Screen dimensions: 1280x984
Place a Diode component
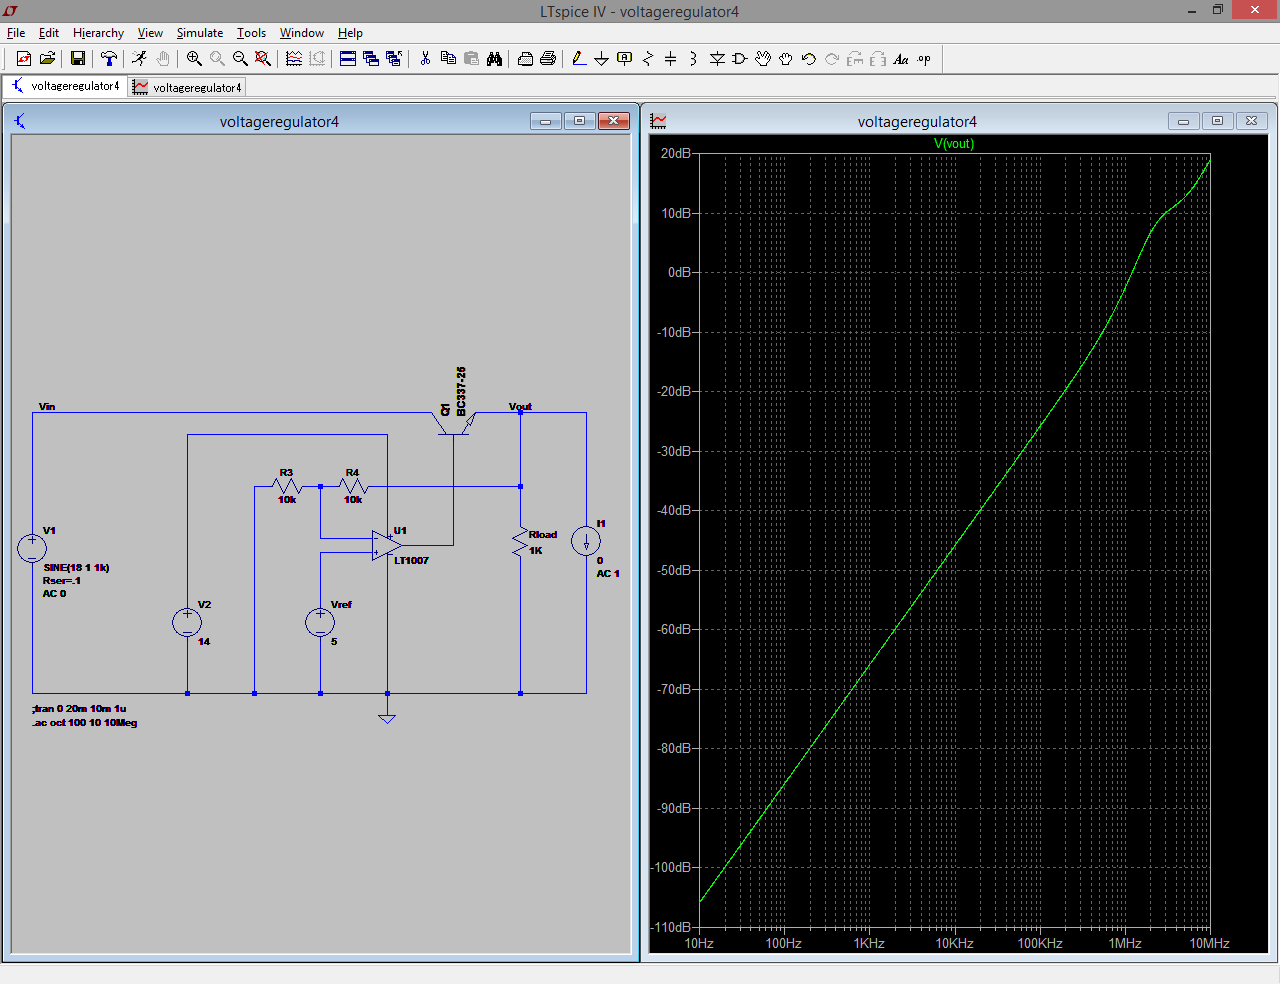717,59
